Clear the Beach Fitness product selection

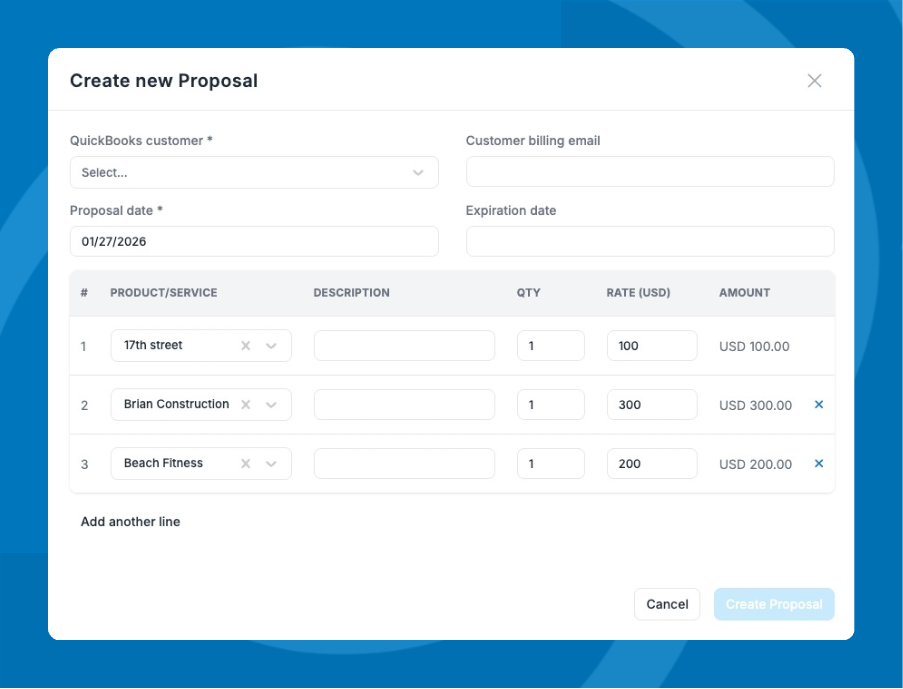pyautogui.click(x=246, y=464)
